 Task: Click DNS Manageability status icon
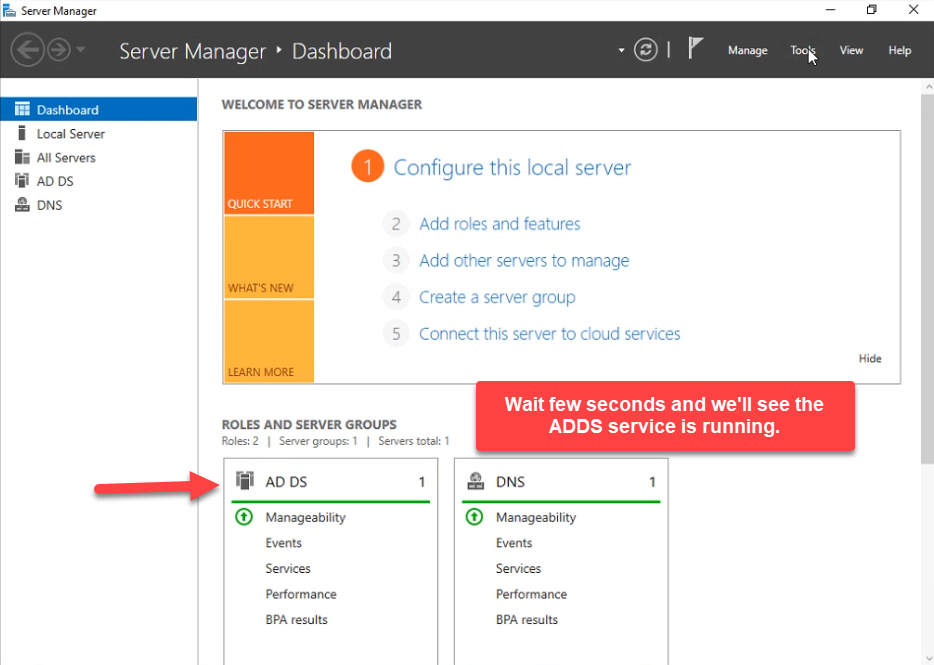474,517
